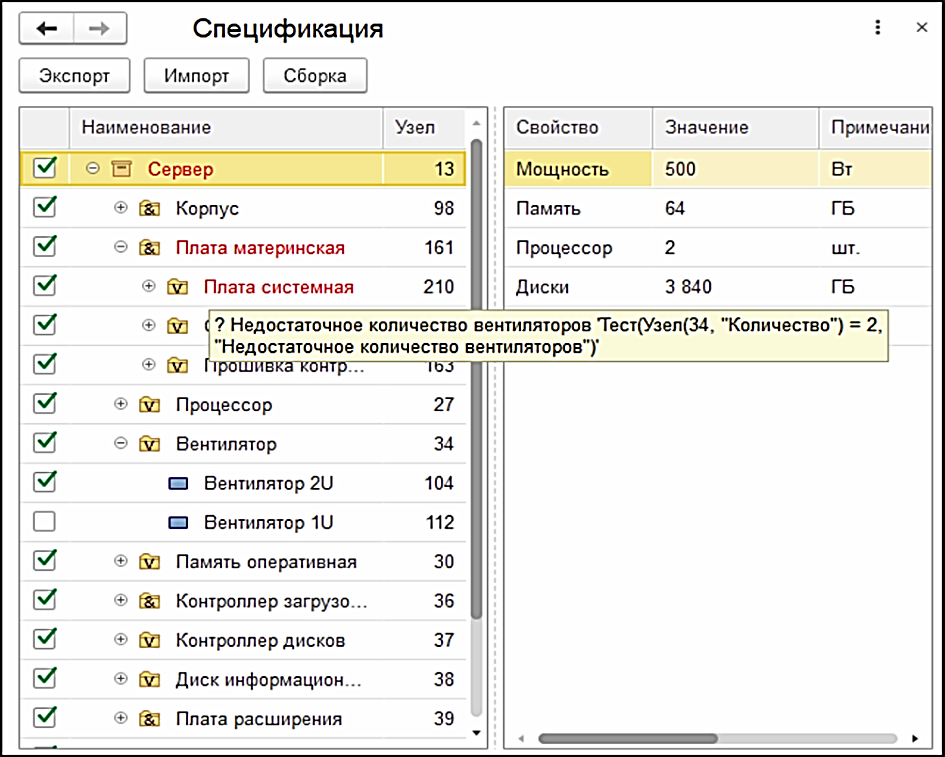Viewport: 945px width, 757px height.
Task: Click the Наименование column header
Action: [x=146, y=128]
